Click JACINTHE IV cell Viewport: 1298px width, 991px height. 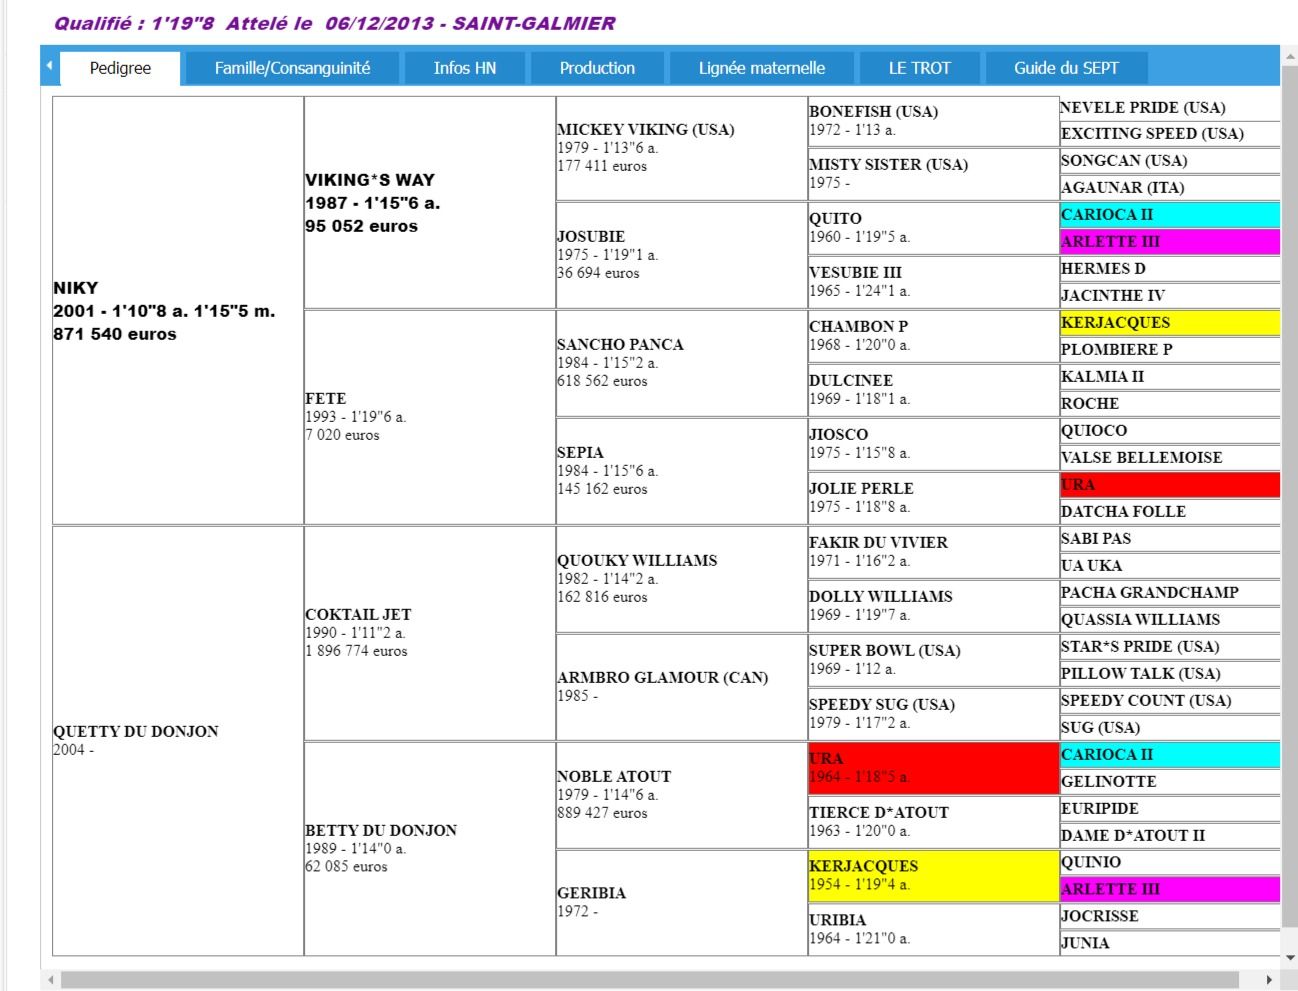coord(1170,296)
